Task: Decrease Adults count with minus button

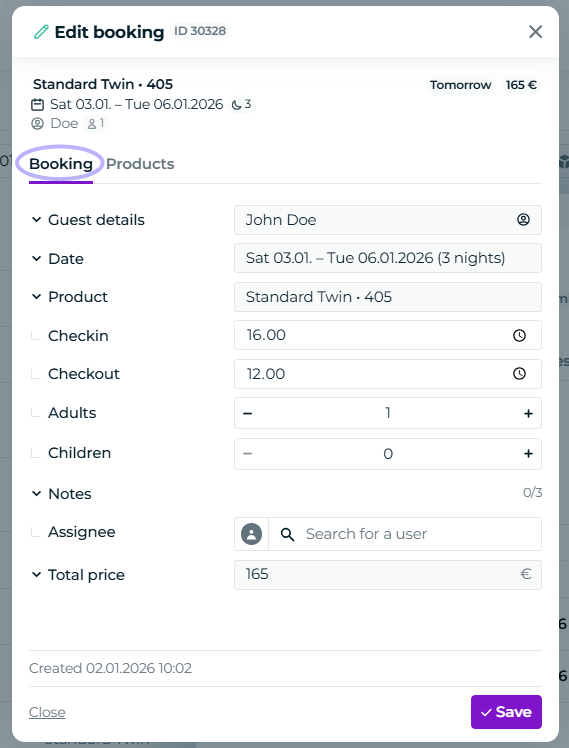Action: pyautogui.click(x=248, y=413)
